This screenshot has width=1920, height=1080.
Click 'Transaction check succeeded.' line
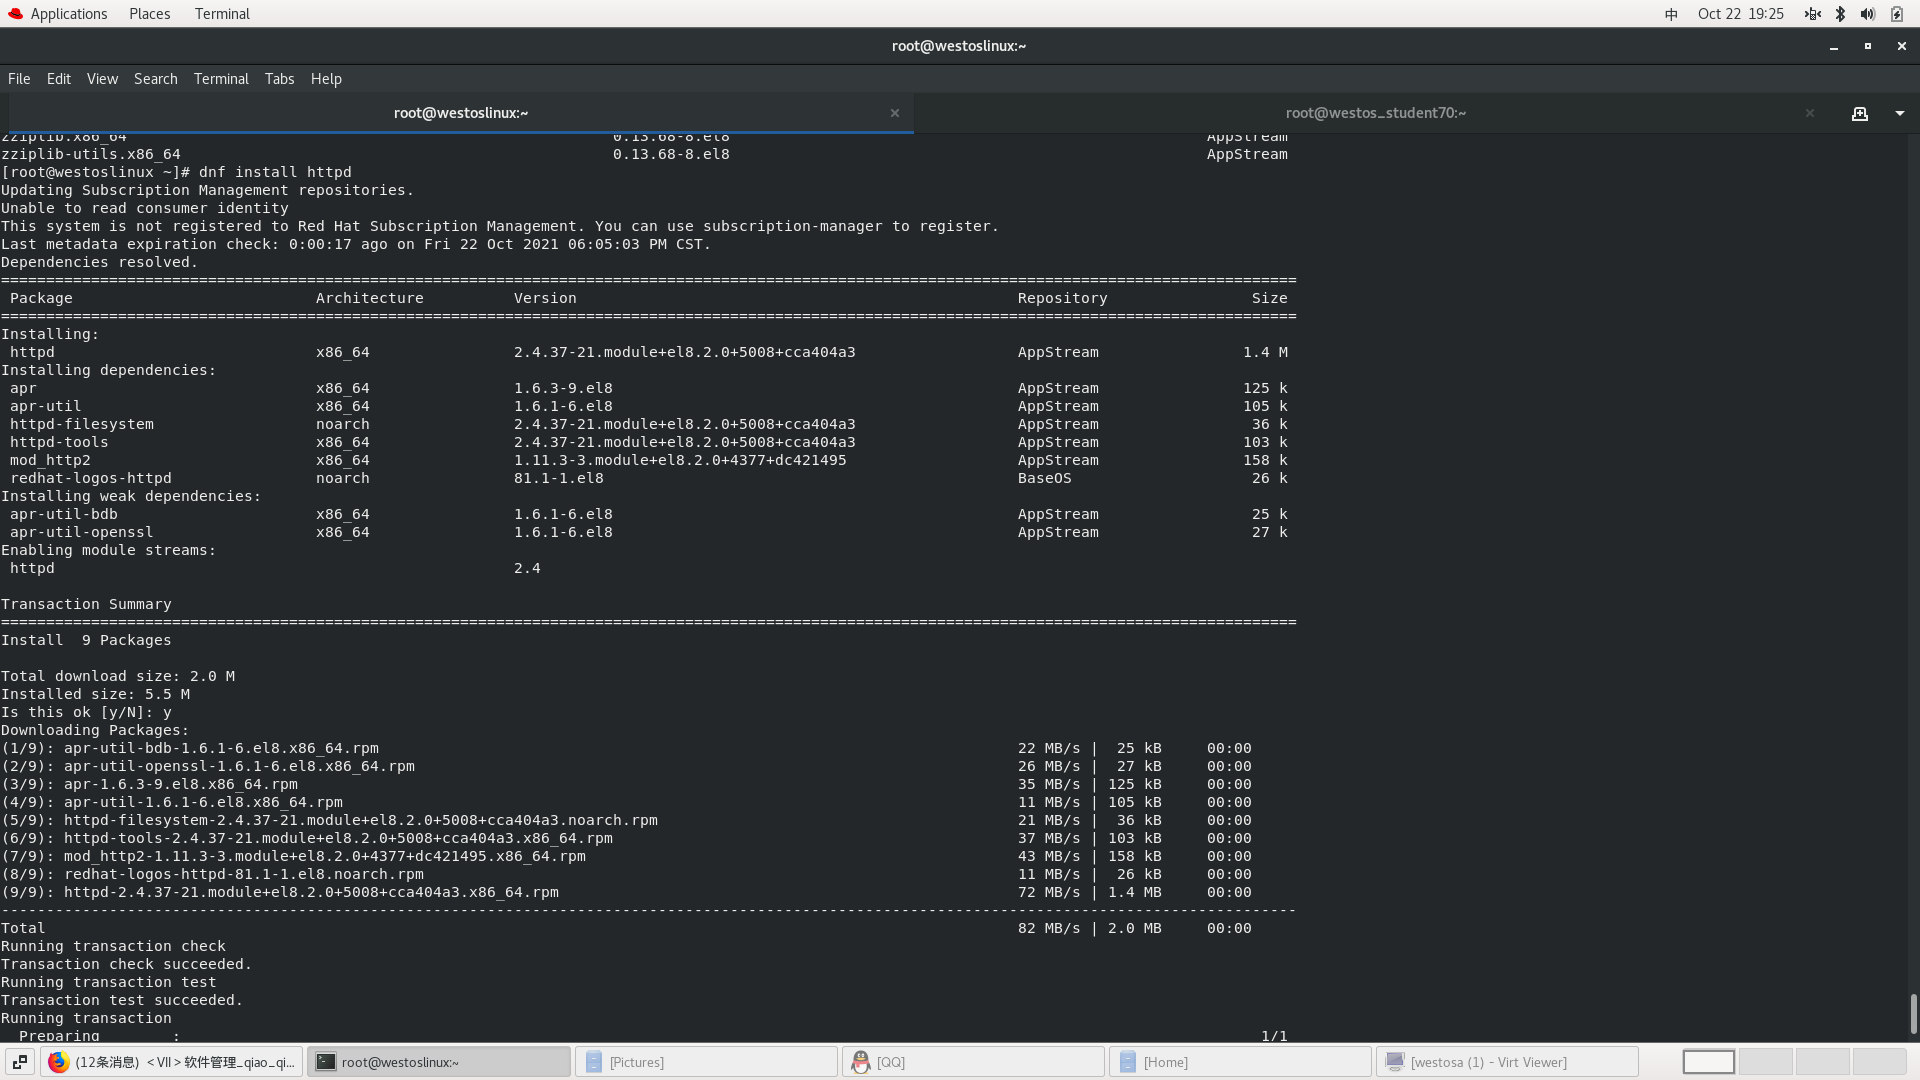tap(126, 964)
